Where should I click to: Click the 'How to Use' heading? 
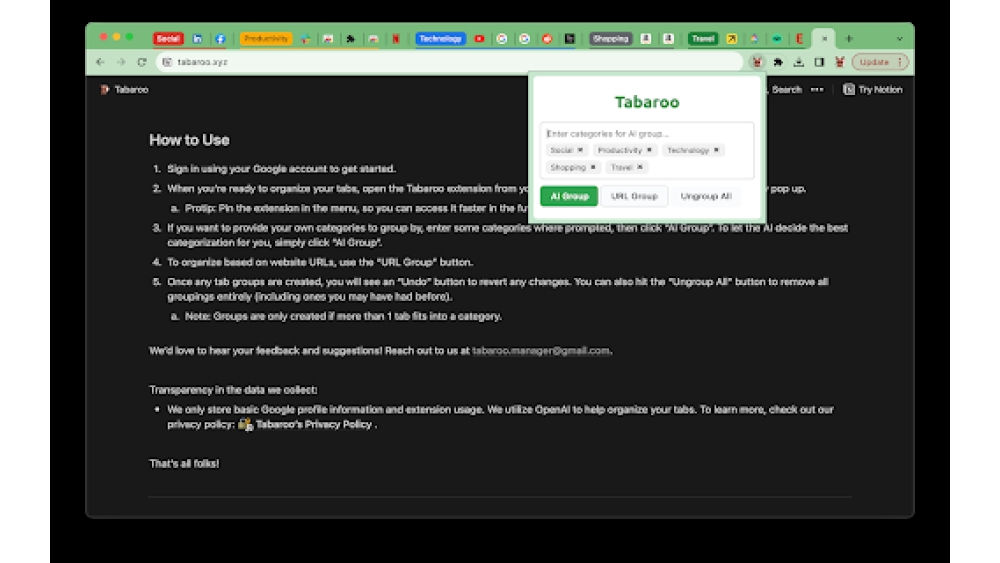coord(189,140)
